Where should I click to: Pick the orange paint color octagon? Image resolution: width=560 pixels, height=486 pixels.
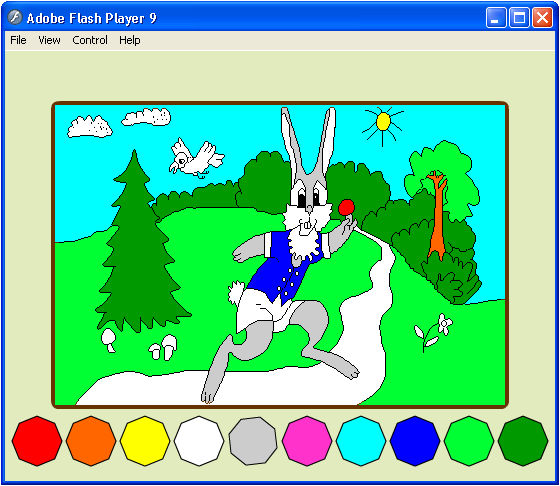point(91,441)
